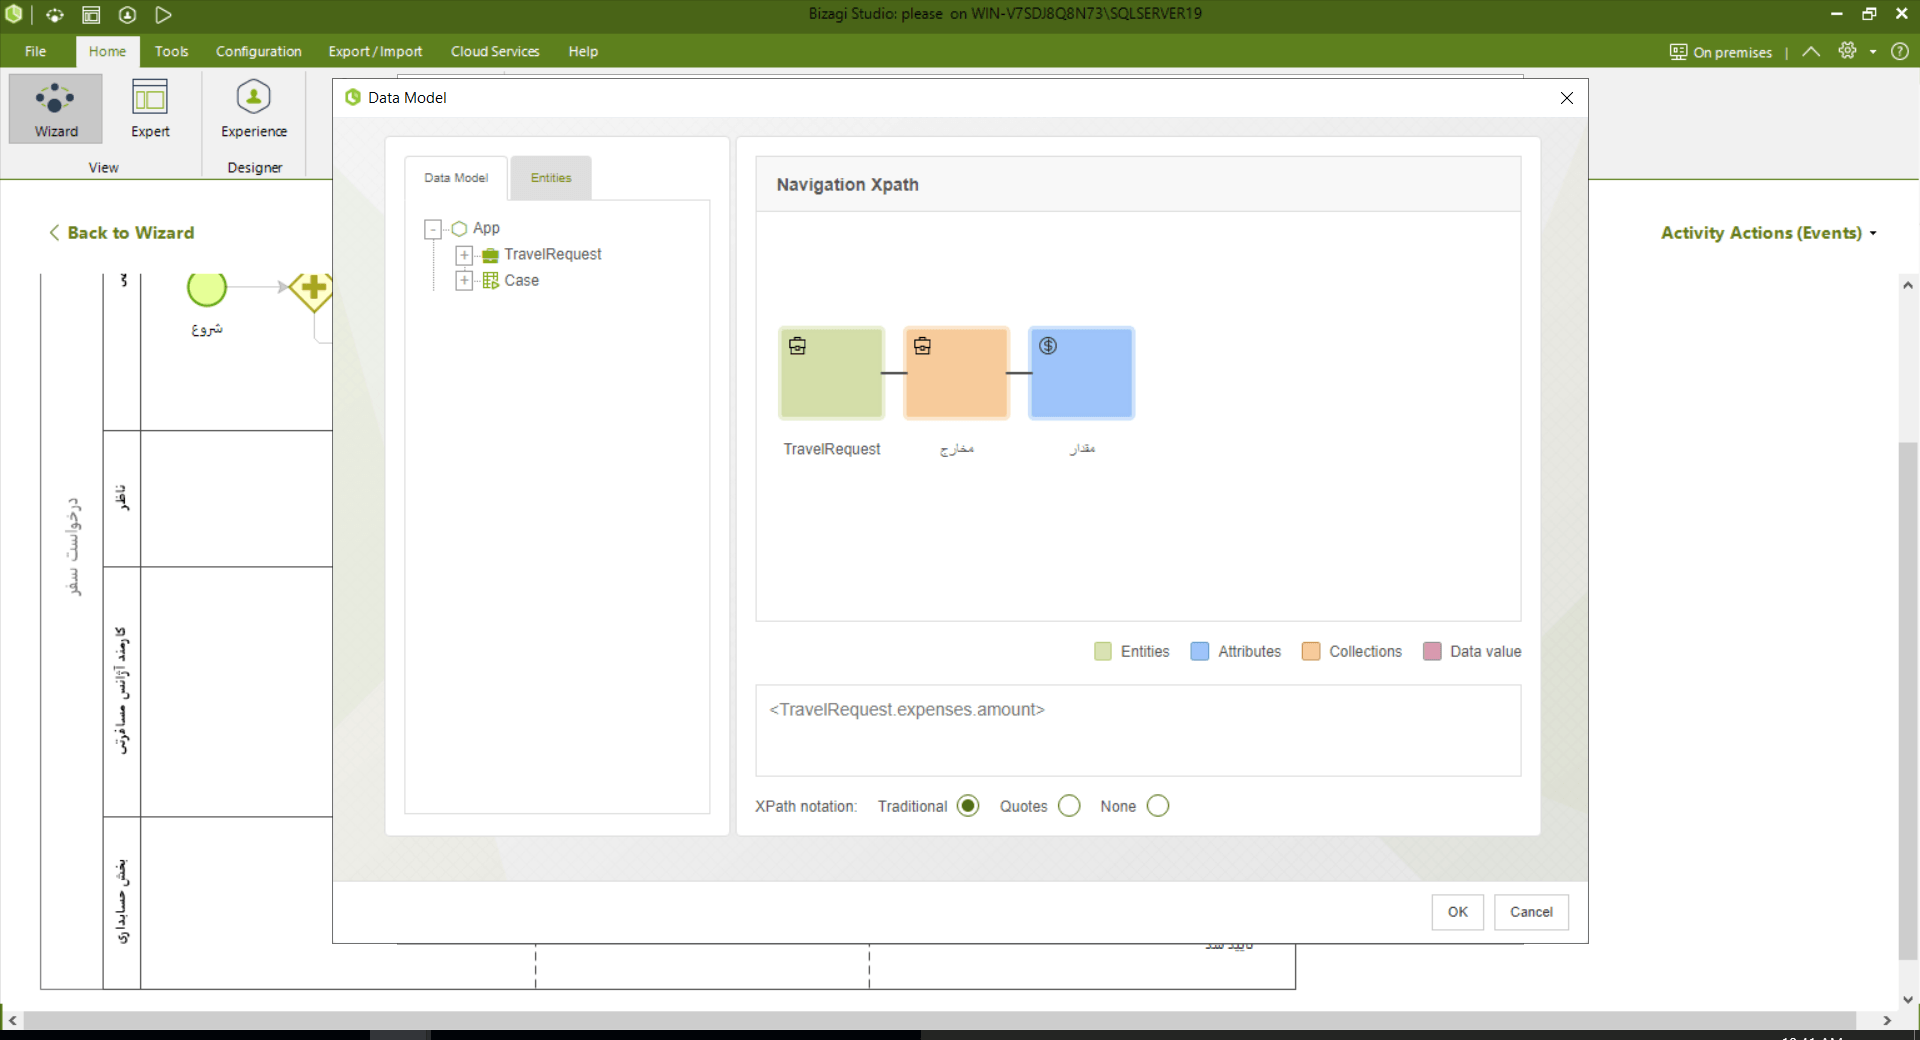Image resolution: width=1920 pixels, height=1040 pixels.
Task: Expand the Case tree node
Action: pyautogui.click(x=464, y=281)
